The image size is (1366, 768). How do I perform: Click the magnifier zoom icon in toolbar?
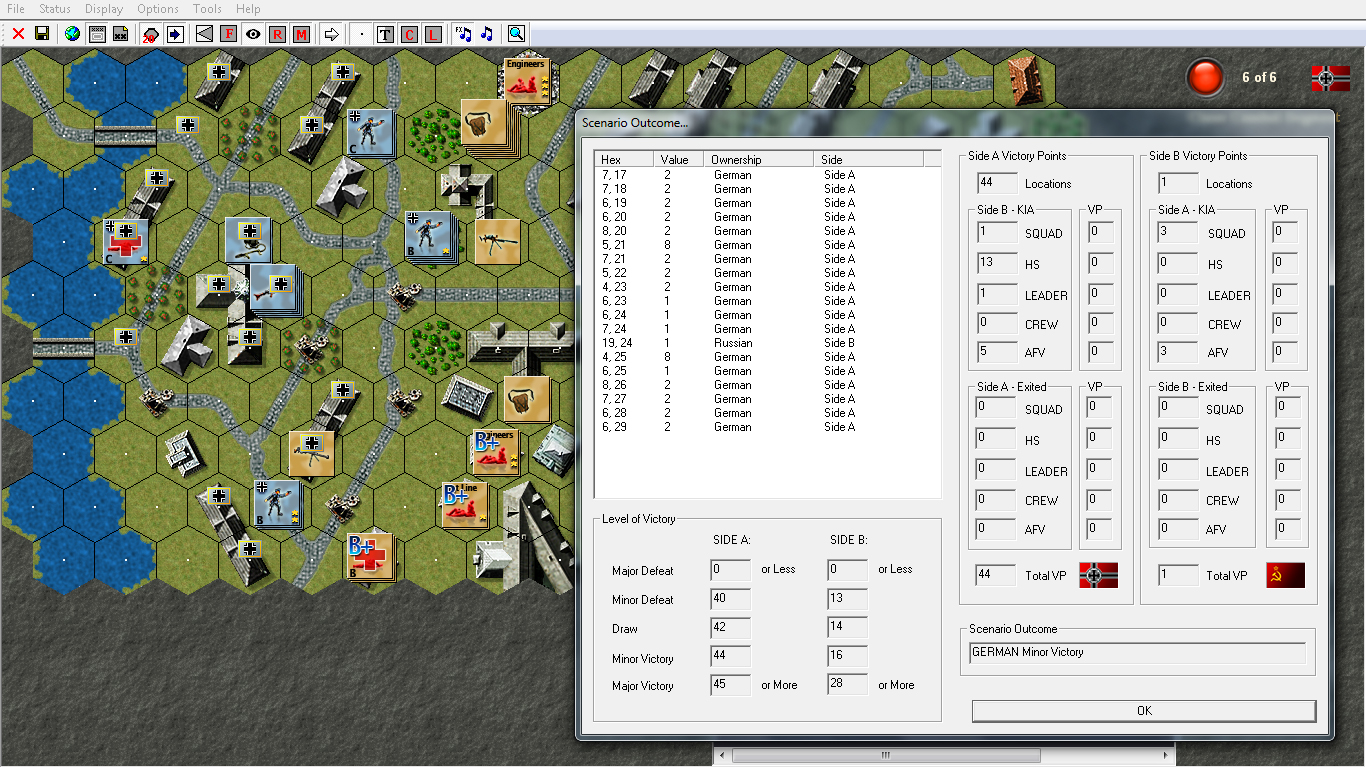coord(516,34)
